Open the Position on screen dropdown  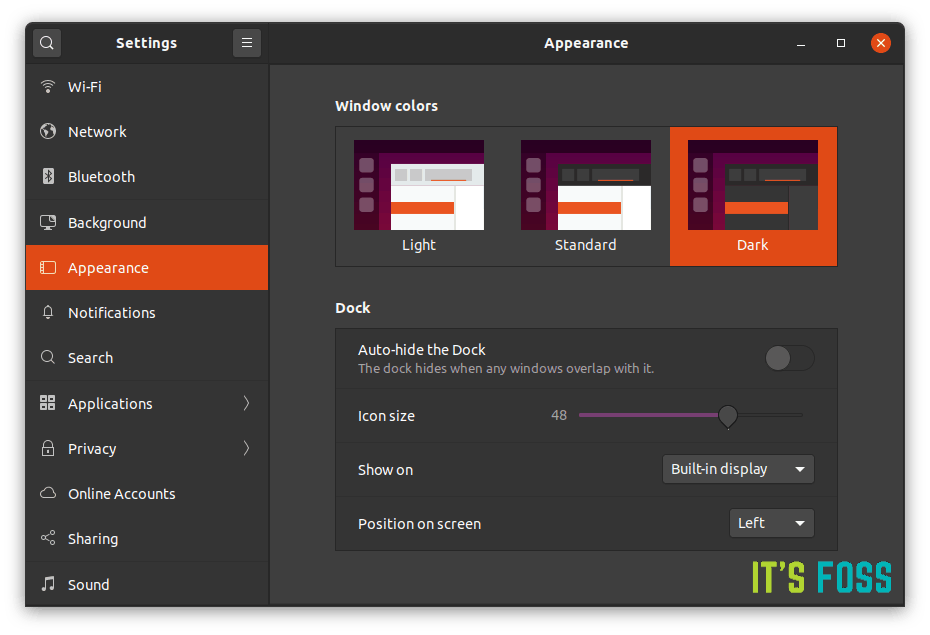click(771, 523)
